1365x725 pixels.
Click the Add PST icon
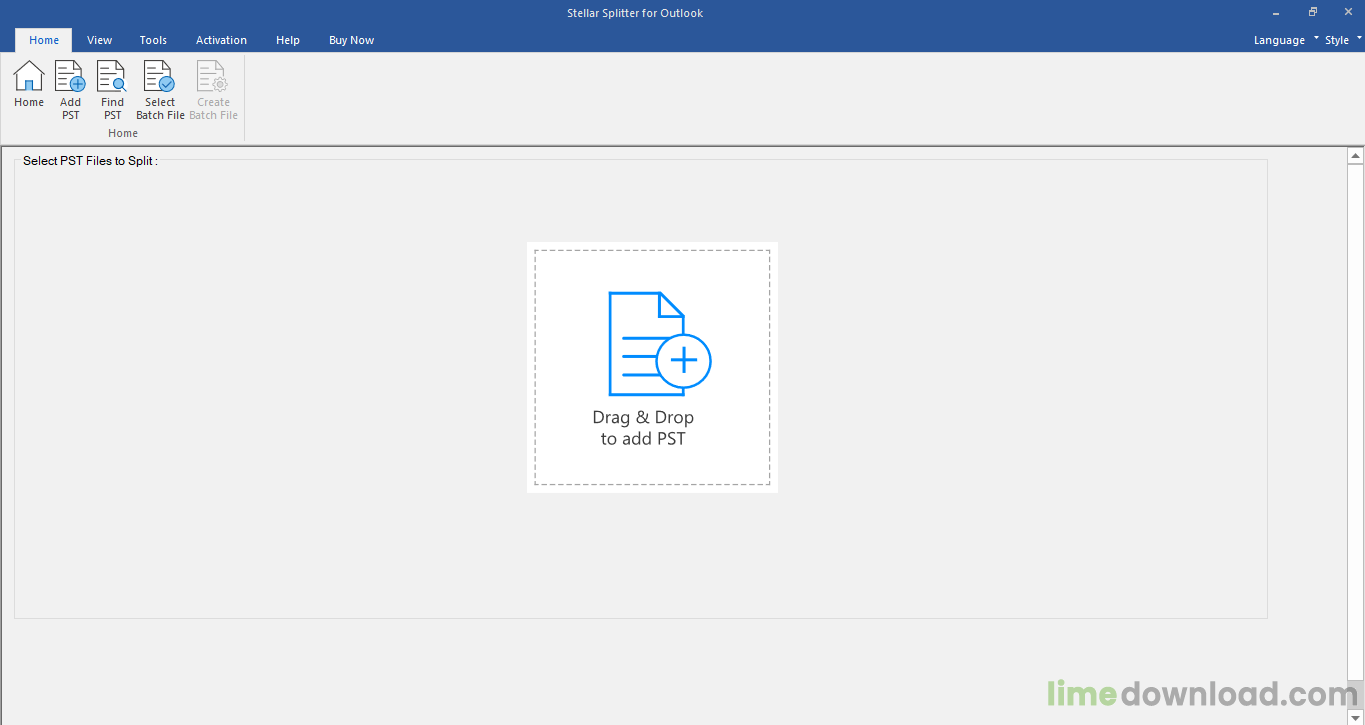(69, 85)
